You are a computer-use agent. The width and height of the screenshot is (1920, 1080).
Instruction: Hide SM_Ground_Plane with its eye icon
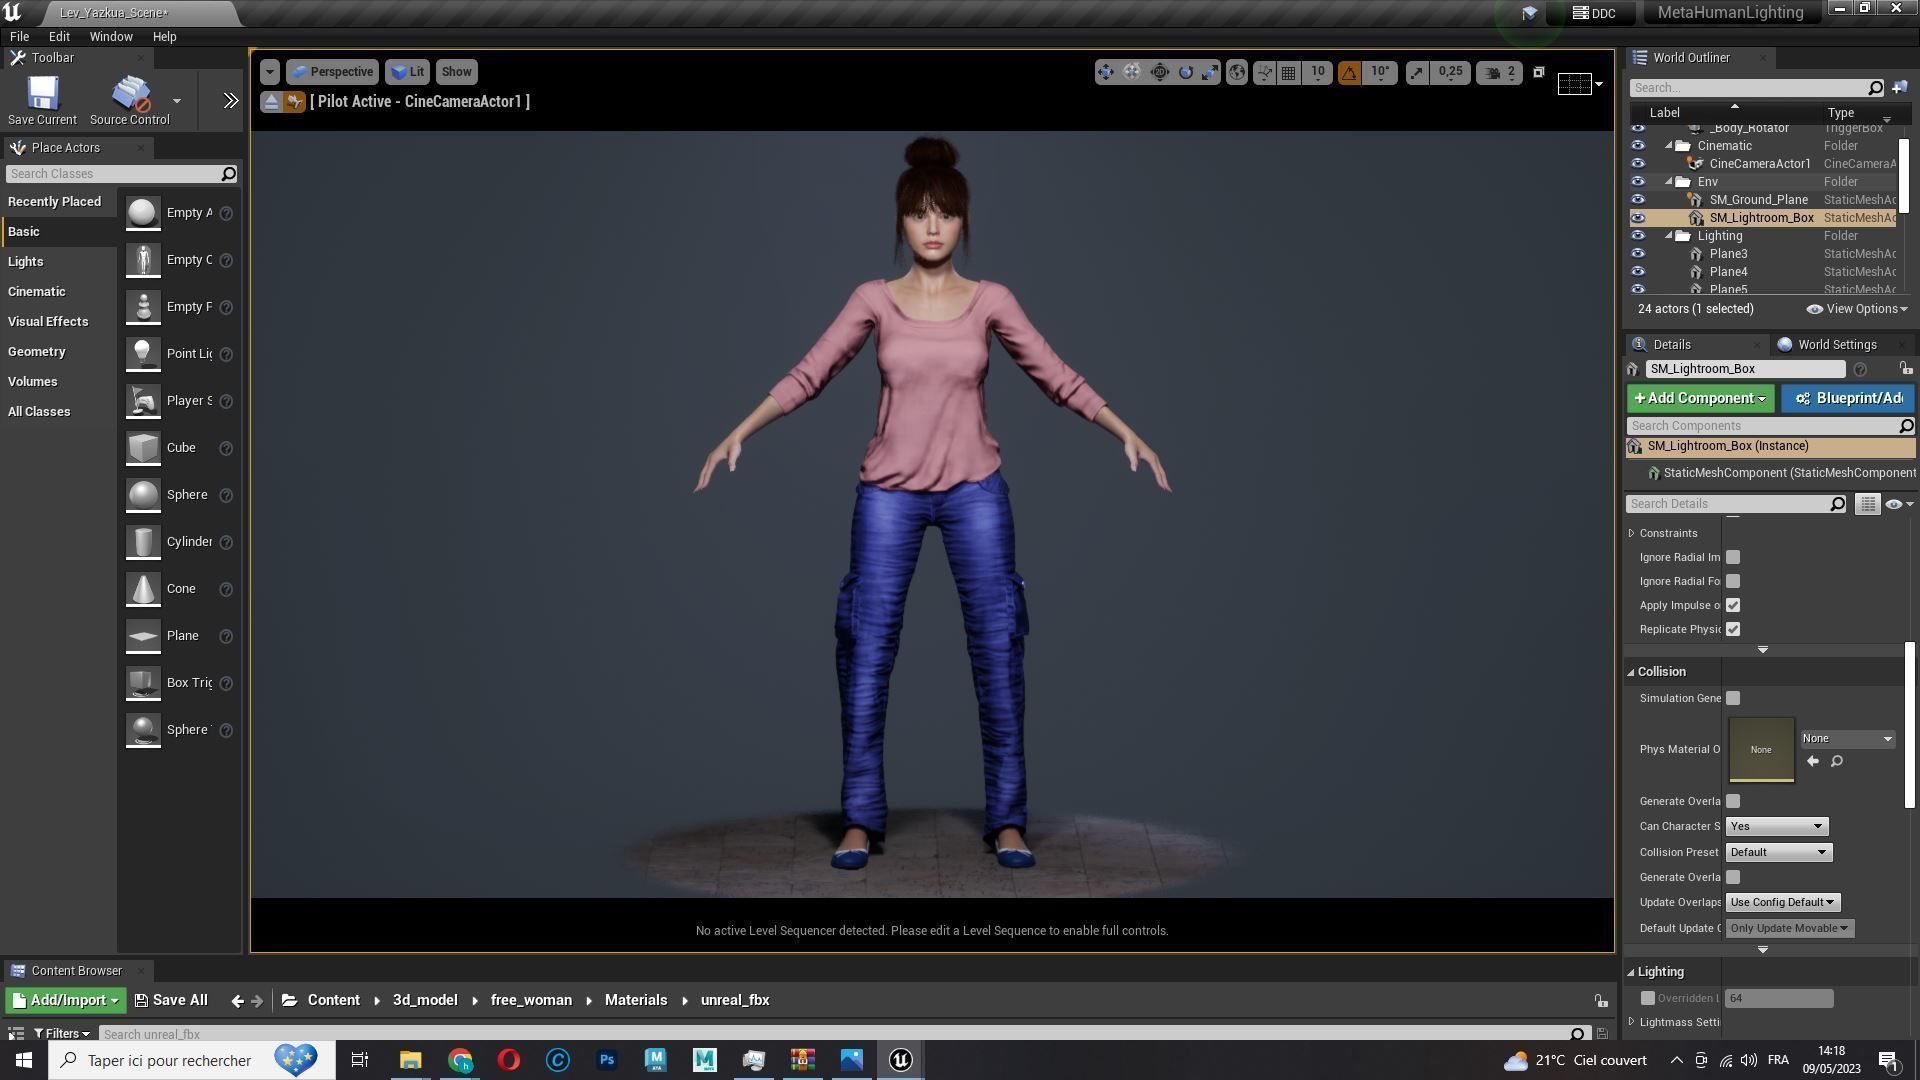[1638, 200]
